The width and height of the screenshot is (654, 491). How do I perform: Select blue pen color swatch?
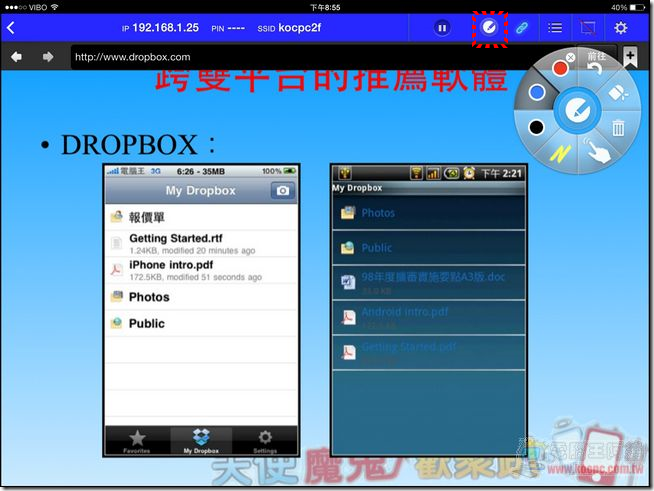[x=537, y=93]
